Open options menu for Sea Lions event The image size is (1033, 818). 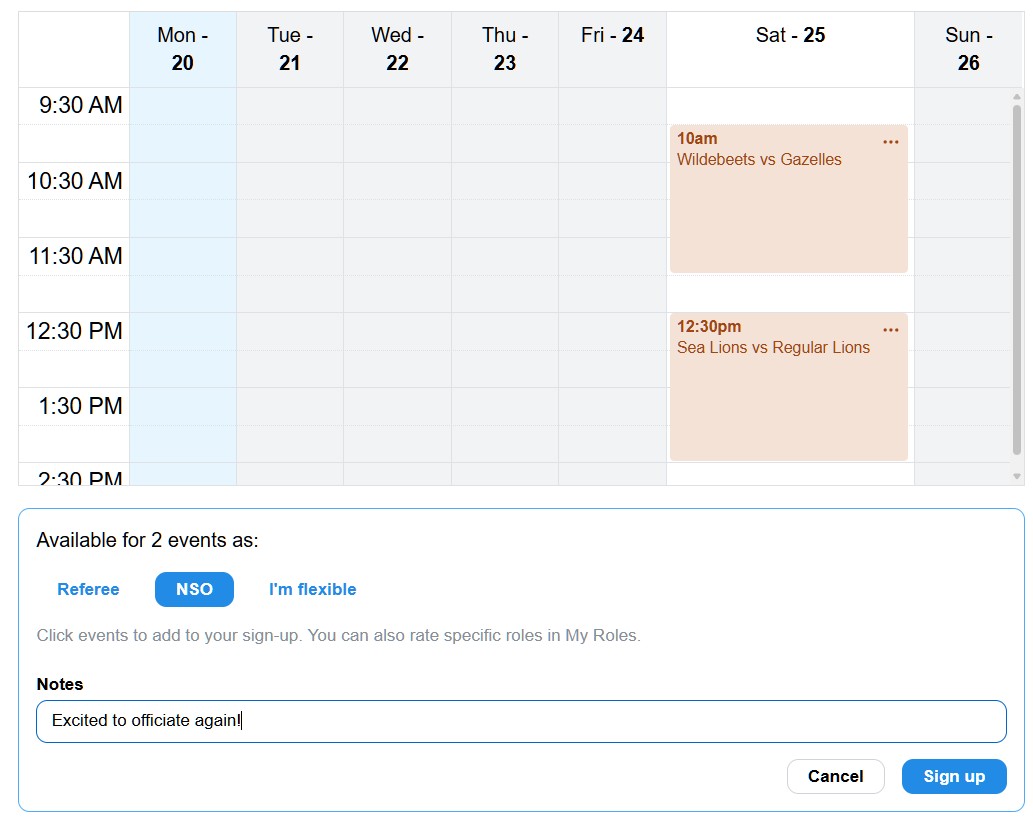point(890,329)
